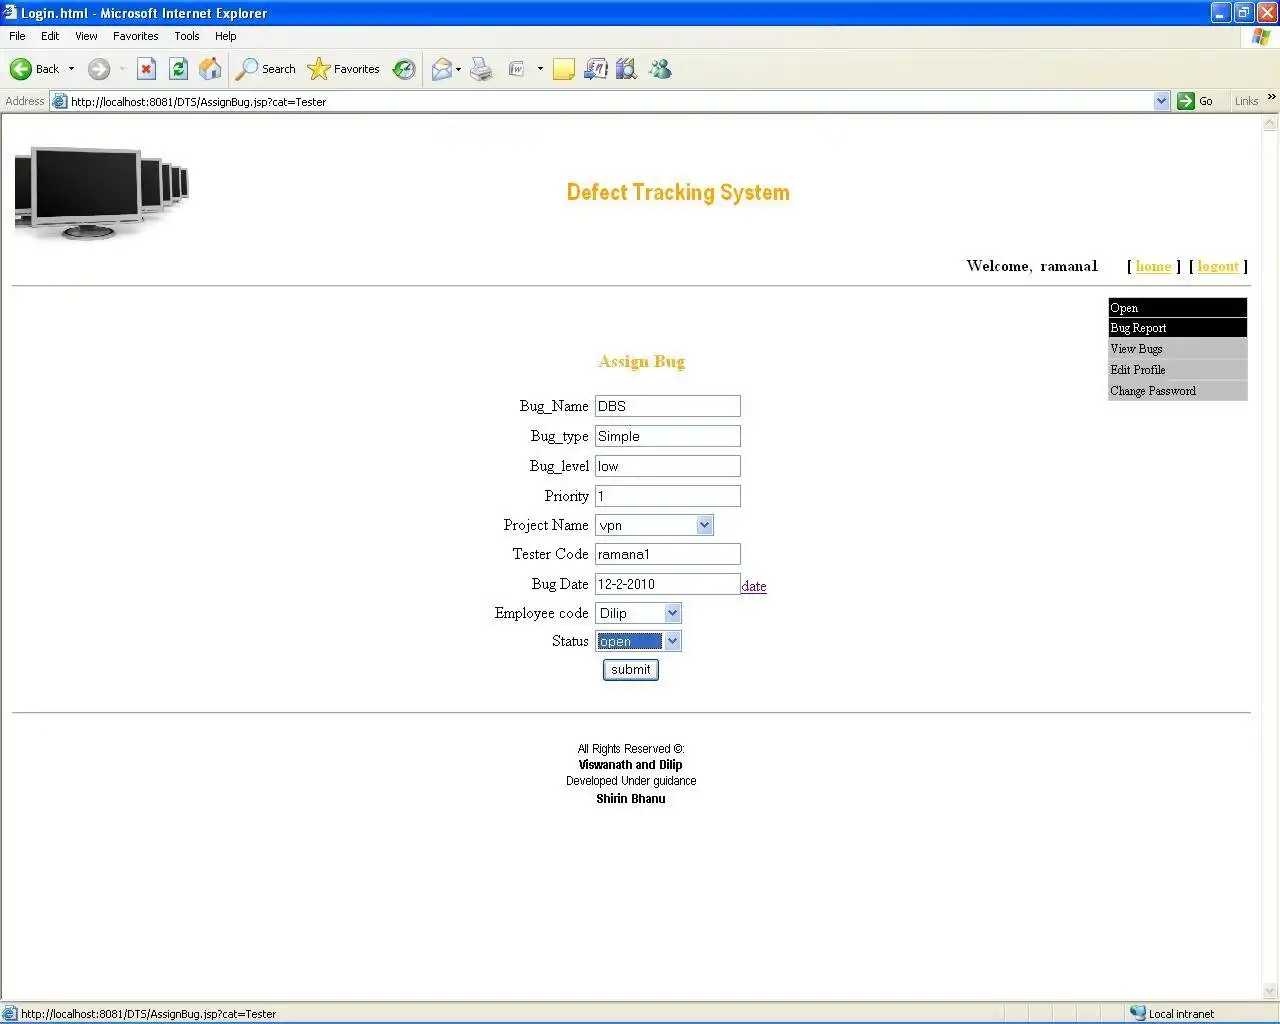
Task: Select Edit Profile in side menu
Action: click(1177, 370)
